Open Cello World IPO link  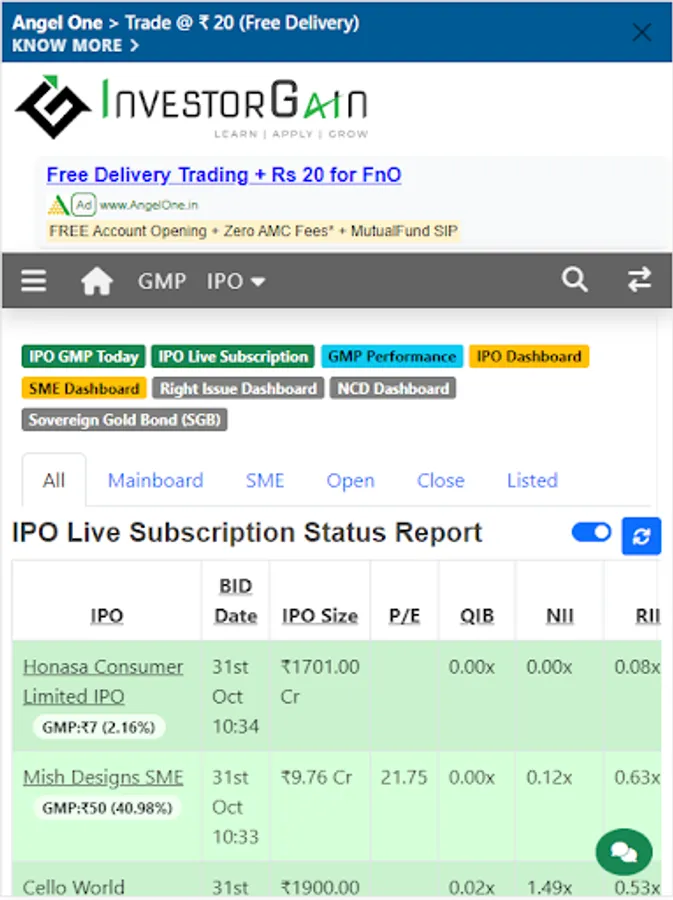click(x=73, y=887)
